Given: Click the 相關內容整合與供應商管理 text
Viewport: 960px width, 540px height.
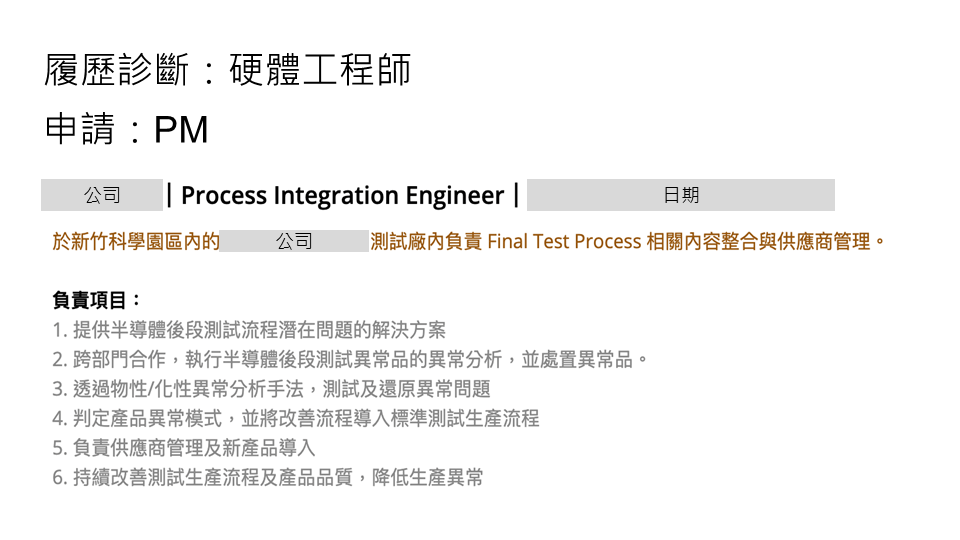Looking at the screenshot, I should [x=759, y=241].
